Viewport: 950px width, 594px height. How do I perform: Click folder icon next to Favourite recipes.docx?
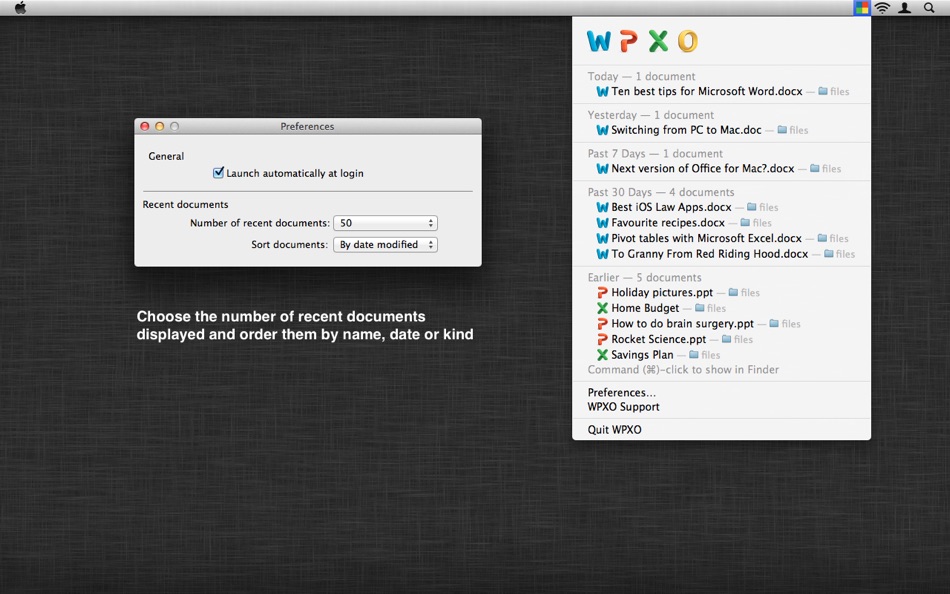(x=745, y=223)
